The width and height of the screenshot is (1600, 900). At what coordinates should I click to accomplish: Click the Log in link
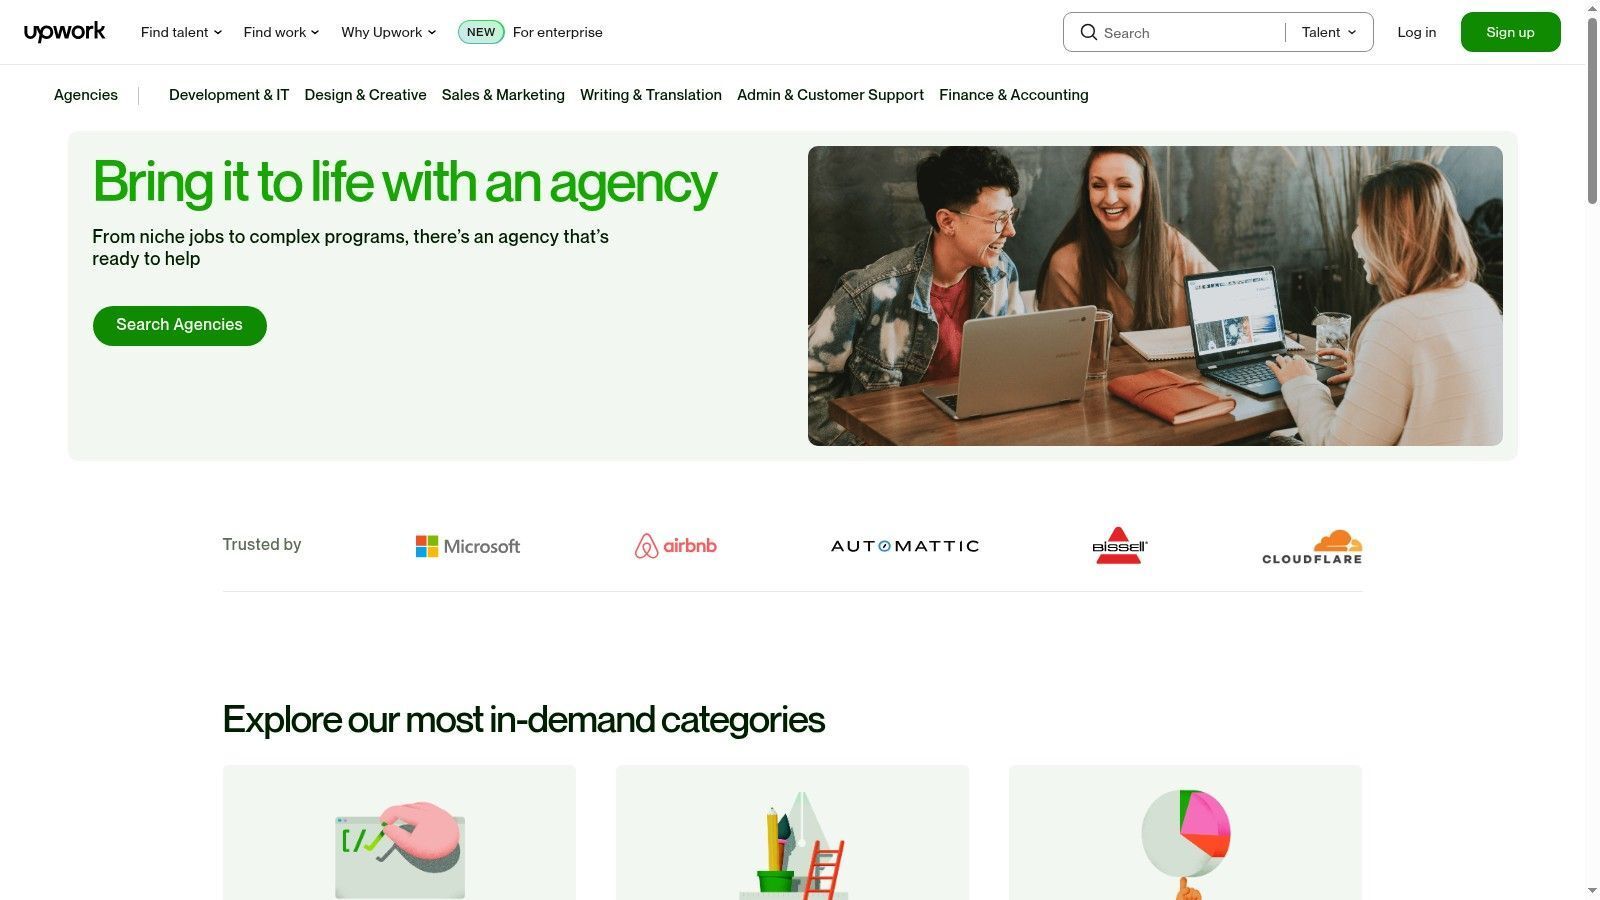pos(1416,32)
